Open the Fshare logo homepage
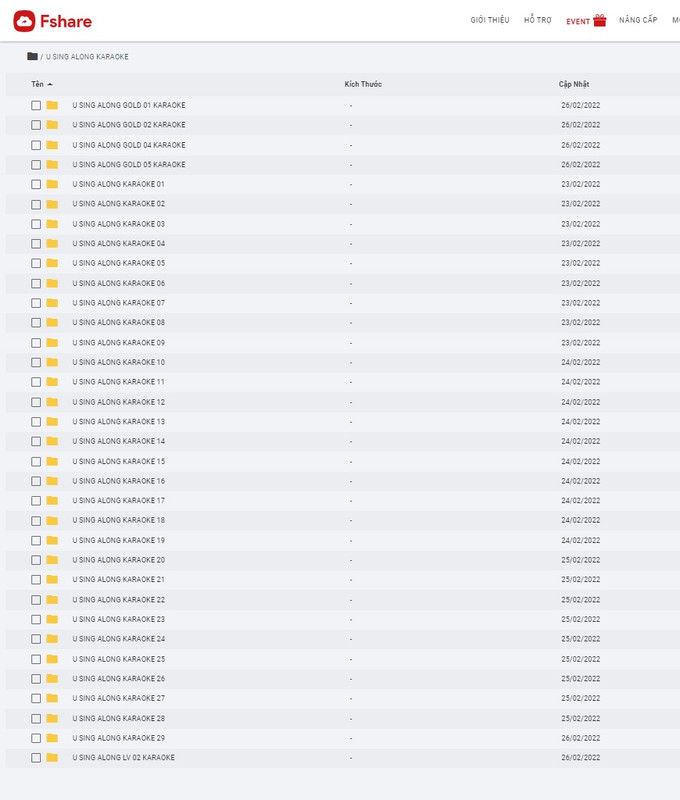Image resolution: width=680 pixels, height=800 pixels. [53, 21]
